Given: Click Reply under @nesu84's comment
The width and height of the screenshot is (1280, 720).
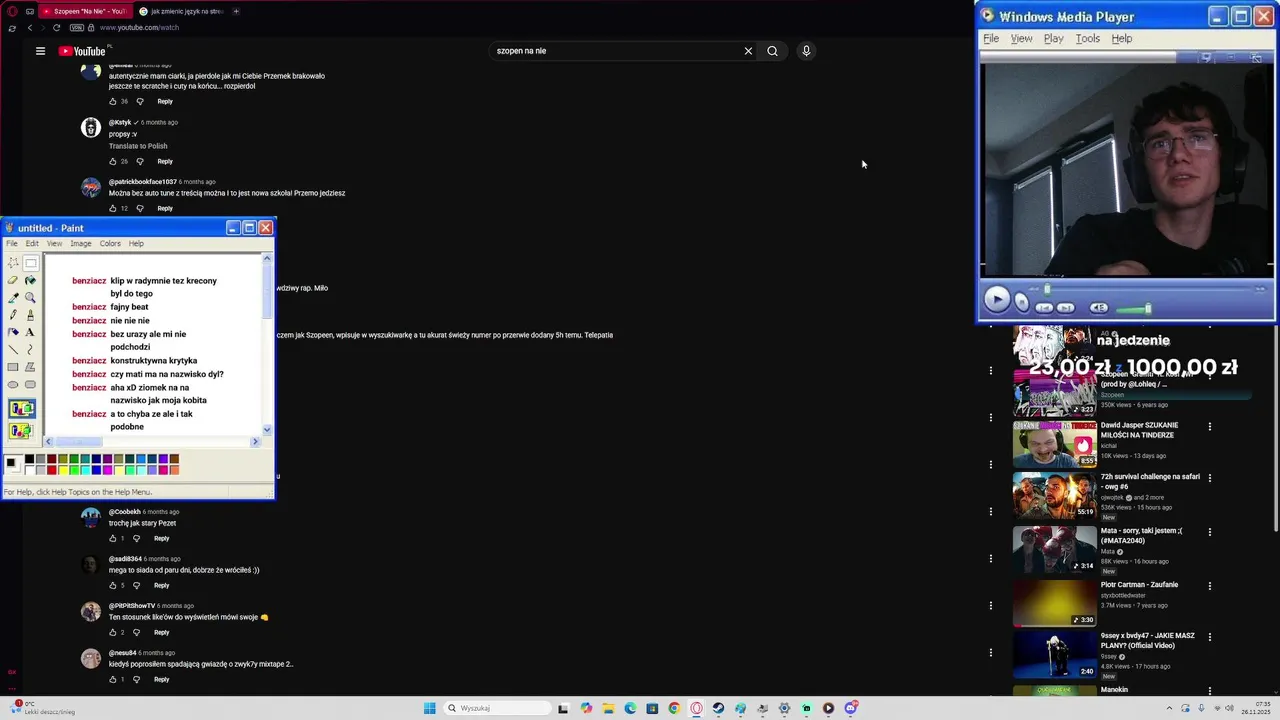Looking at the screenshot, I should [x=162, y=680].
